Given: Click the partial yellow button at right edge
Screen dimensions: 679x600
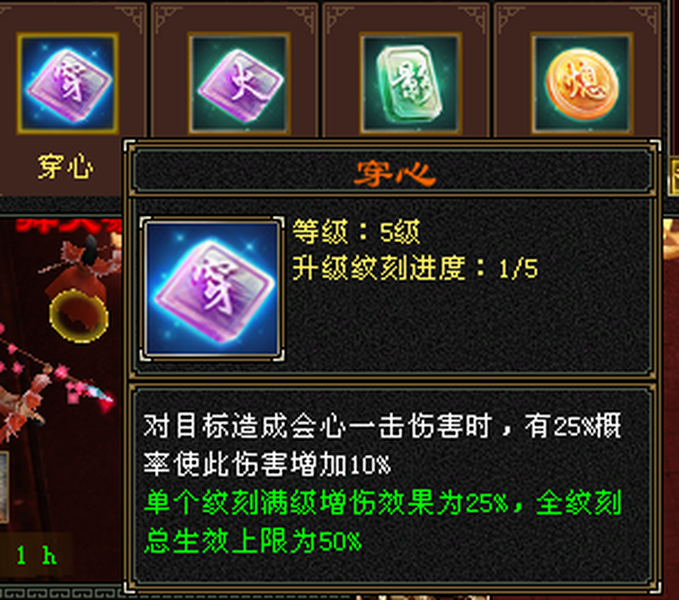Looking at the screenshot, I should pyautogui.click(x=674, y=177).
